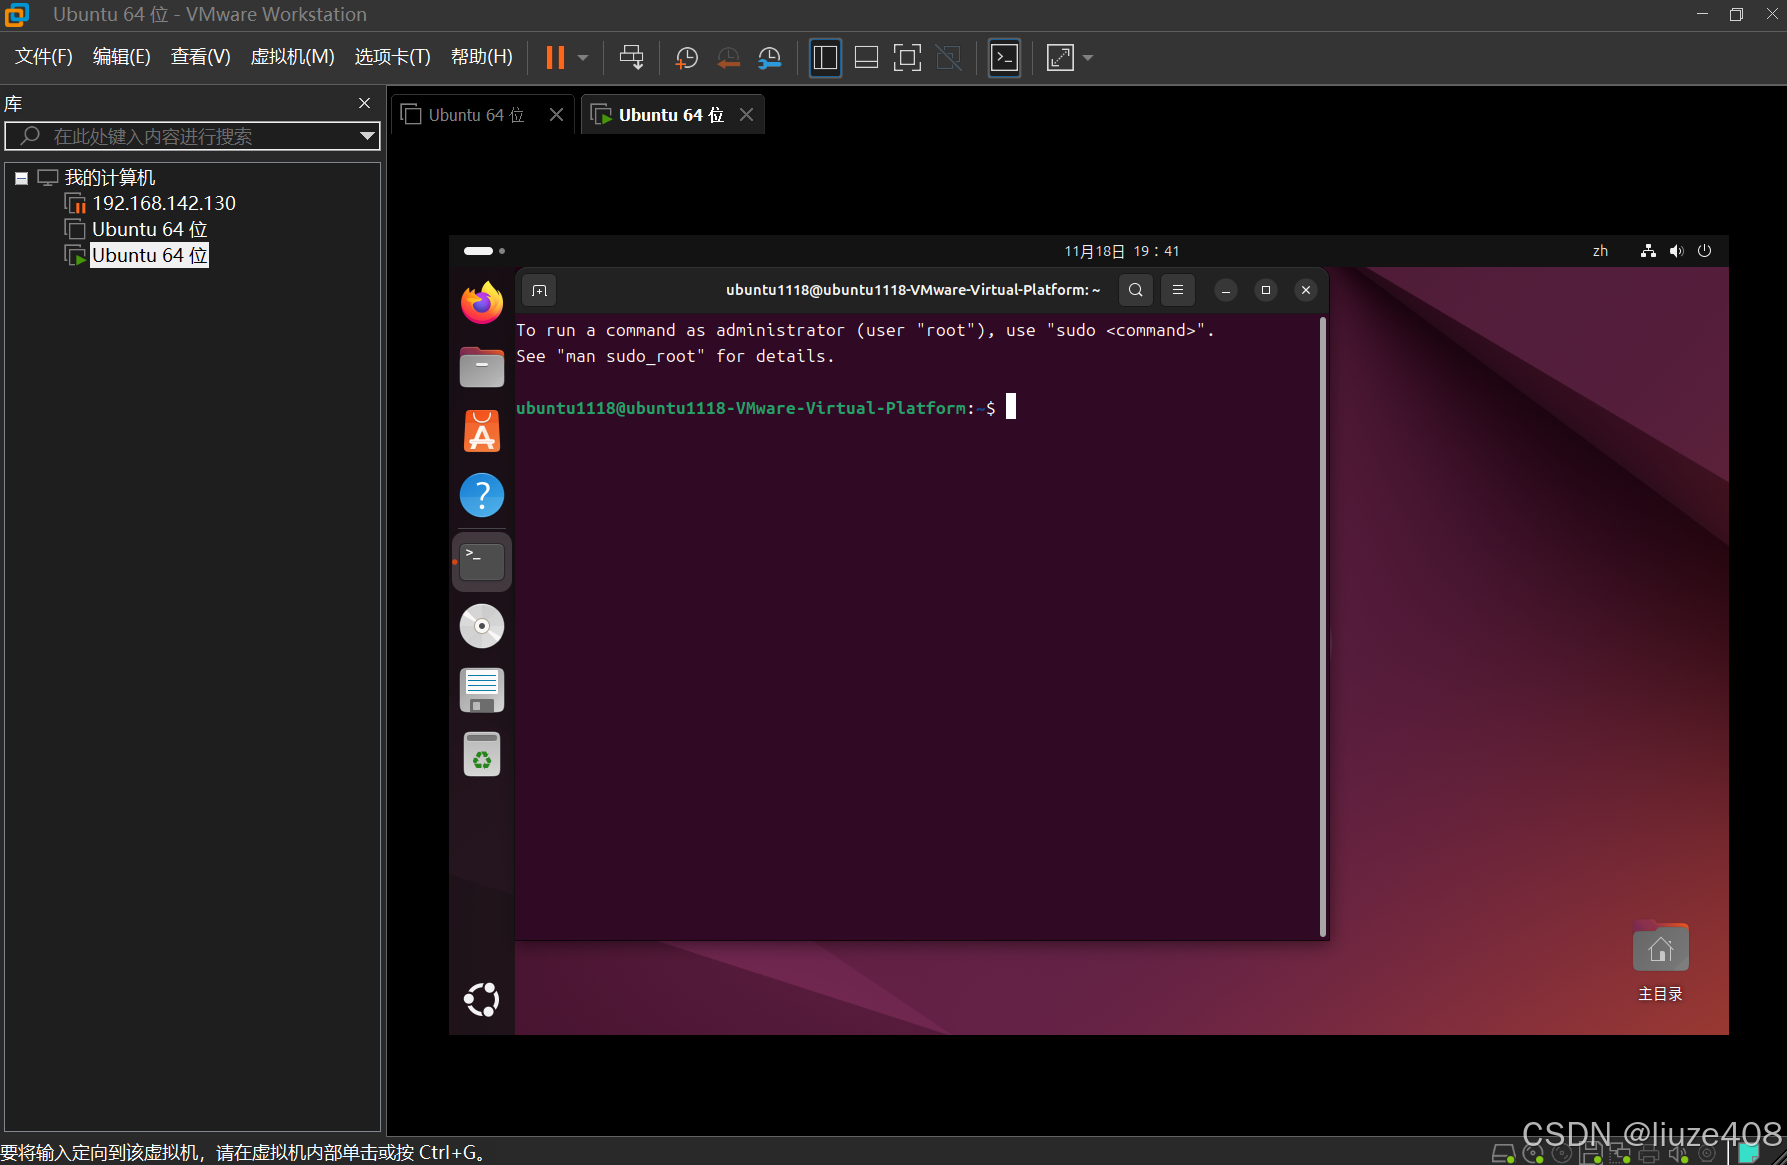Select the powered-off Ubuntu 64 位 tree entry
This screenshot has width=1787, height=1165.
149,229
